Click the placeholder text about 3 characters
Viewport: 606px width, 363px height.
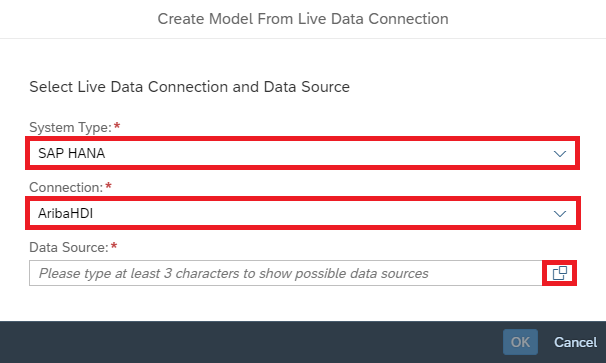[233, 273]
